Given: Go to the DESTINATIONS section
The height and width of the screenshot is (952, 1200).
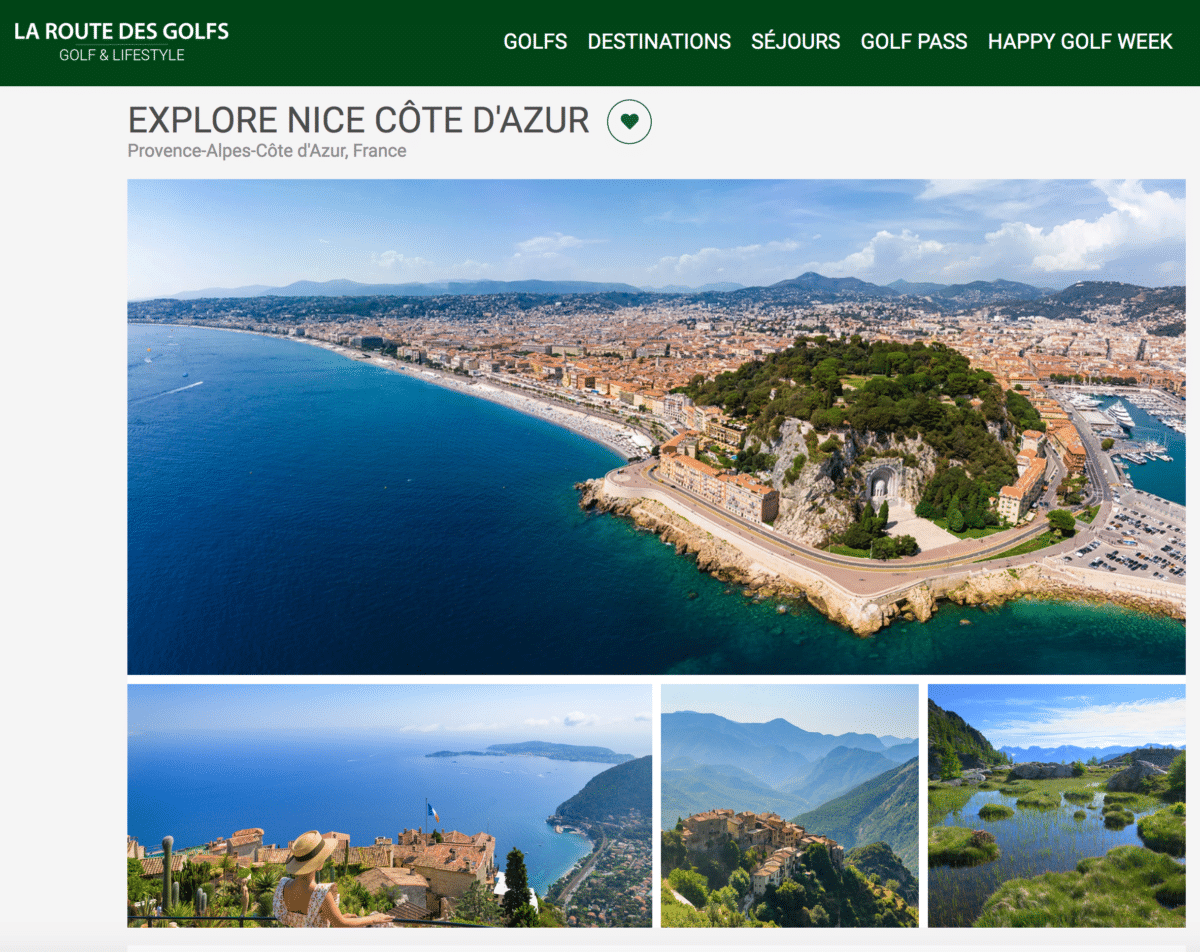Looking at the screenshot, I should pos(659,42).
